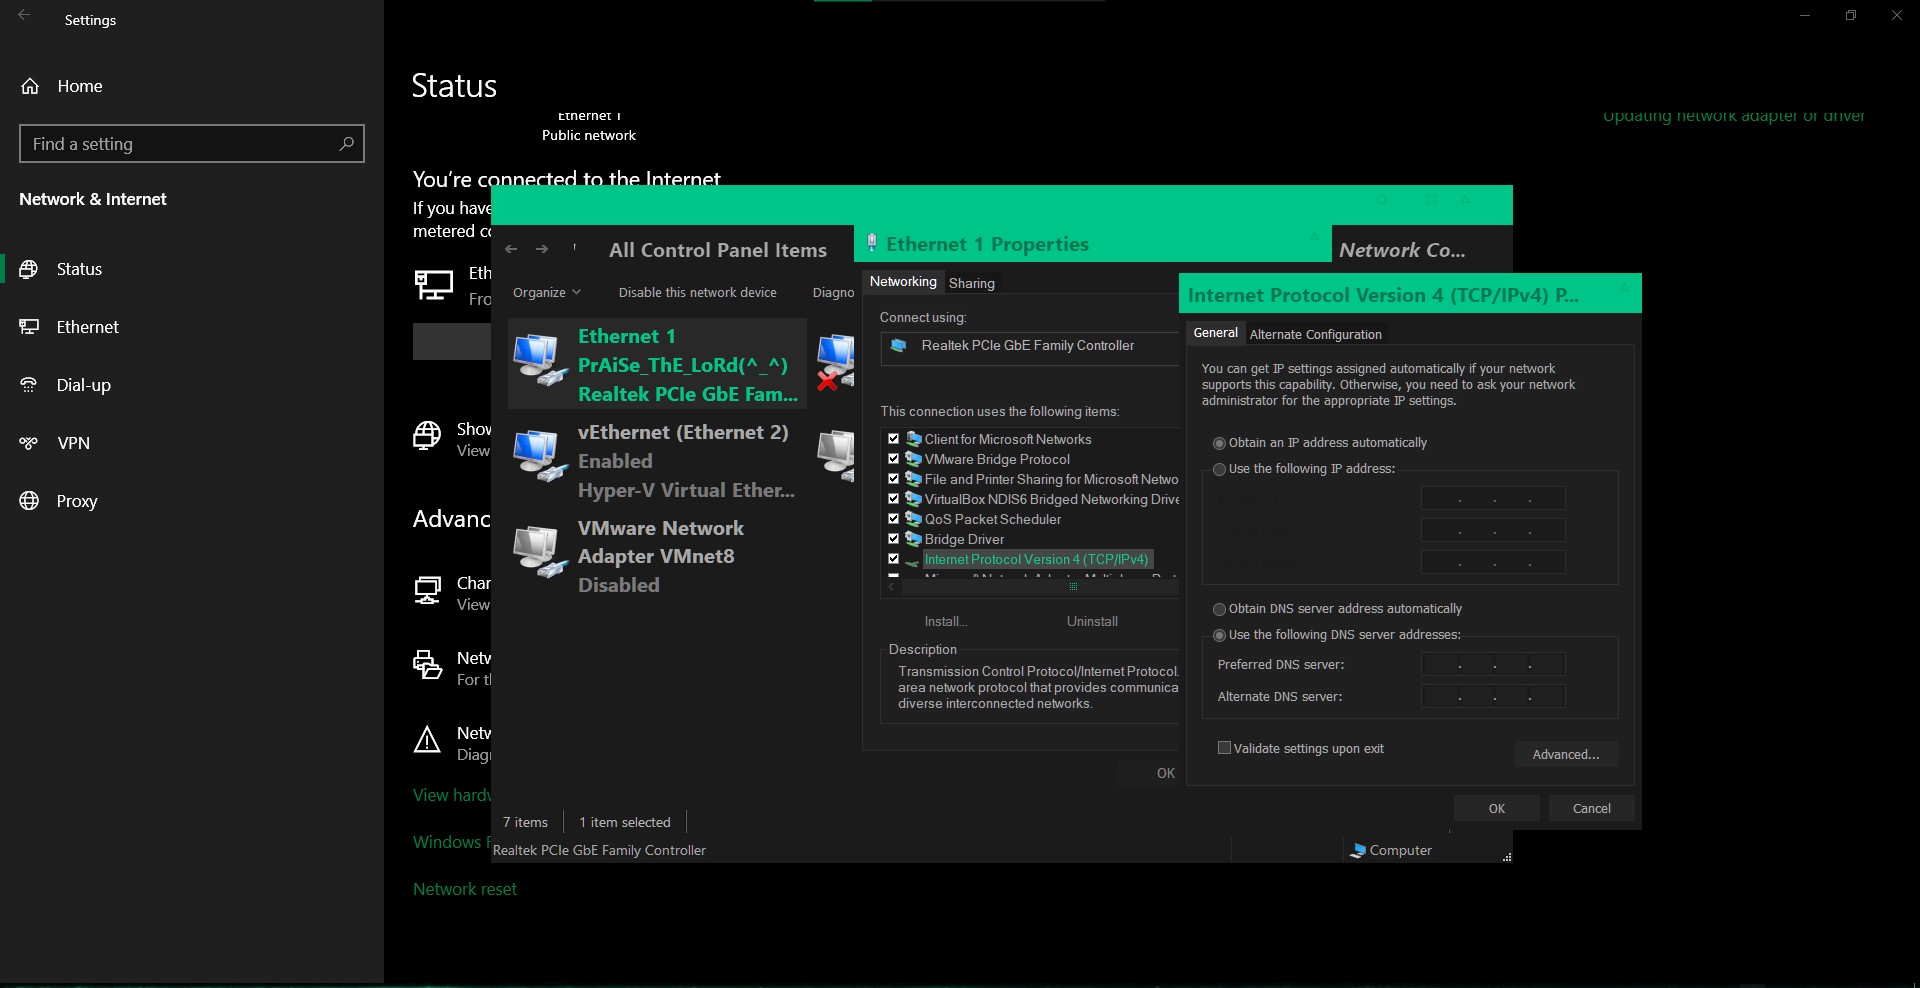Open the General tab in IPv4 properties
This screenshot has width=1920, height=988.
point(1215,333)
